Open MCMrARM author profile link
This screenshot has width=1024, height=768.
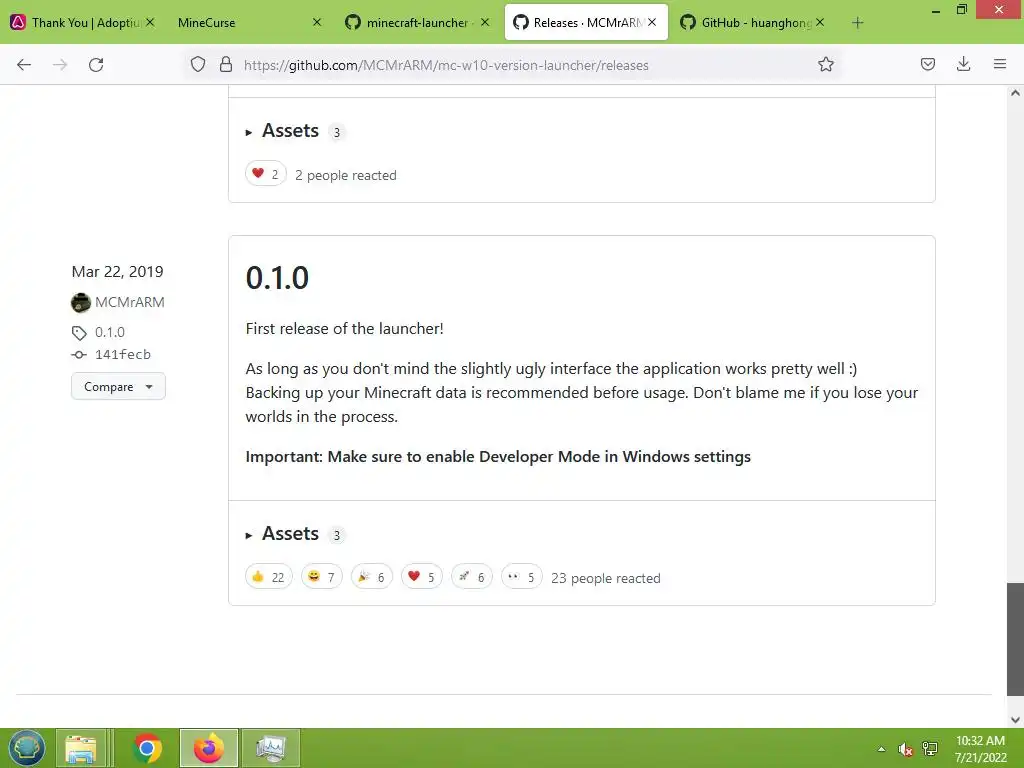click(130, 302)
